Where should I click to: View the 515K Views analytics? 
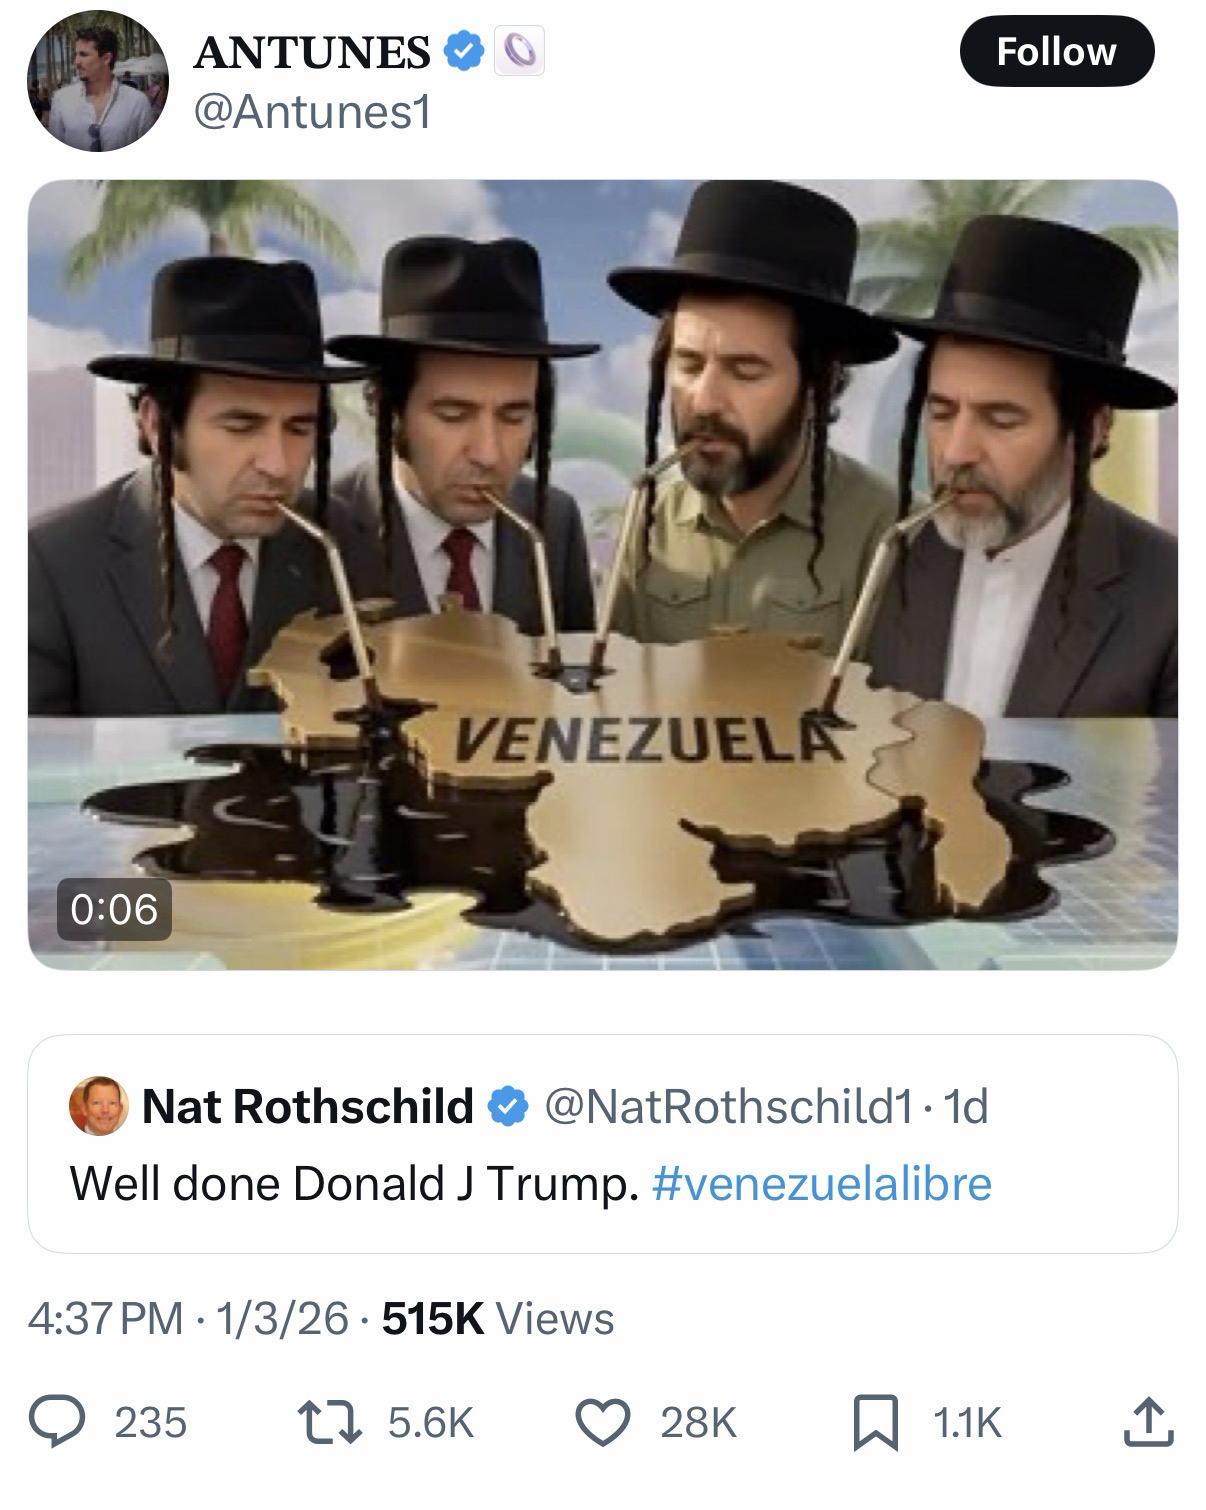pyautogui.click(x=498, y=1319)
